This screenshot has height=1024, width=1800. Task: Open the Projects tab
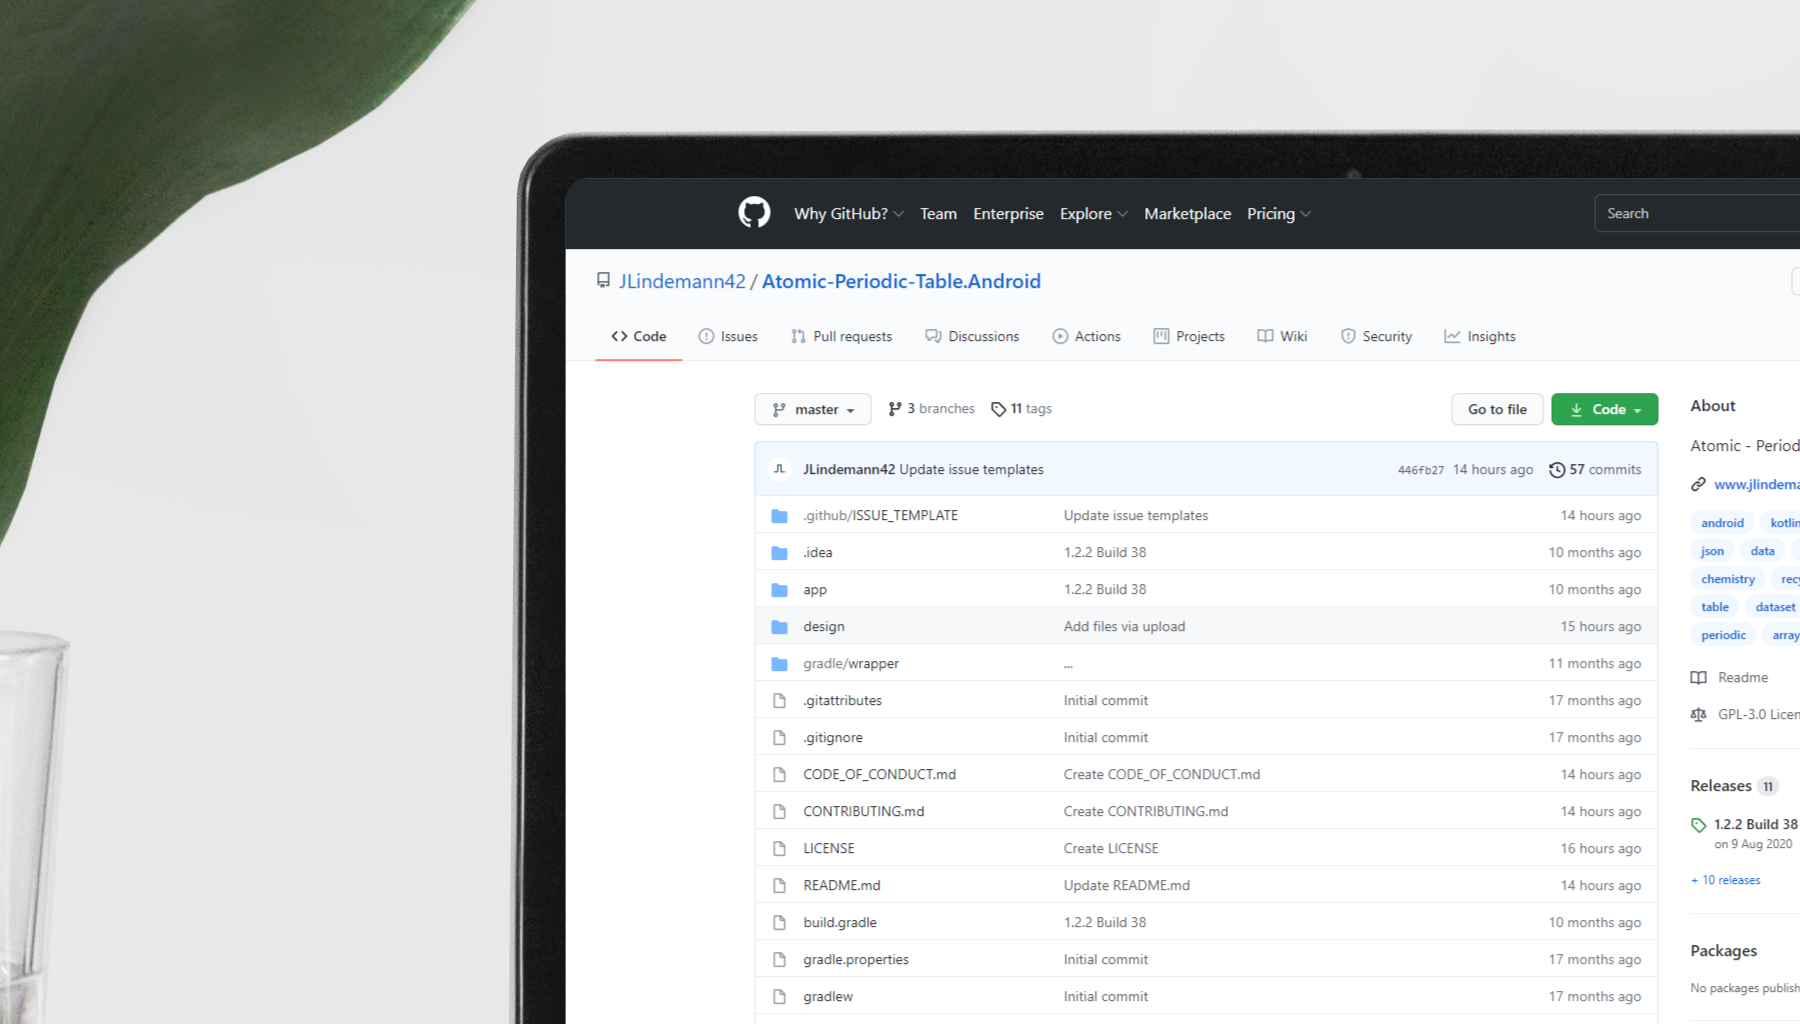pyautogui.click(x=1189, y=337)
